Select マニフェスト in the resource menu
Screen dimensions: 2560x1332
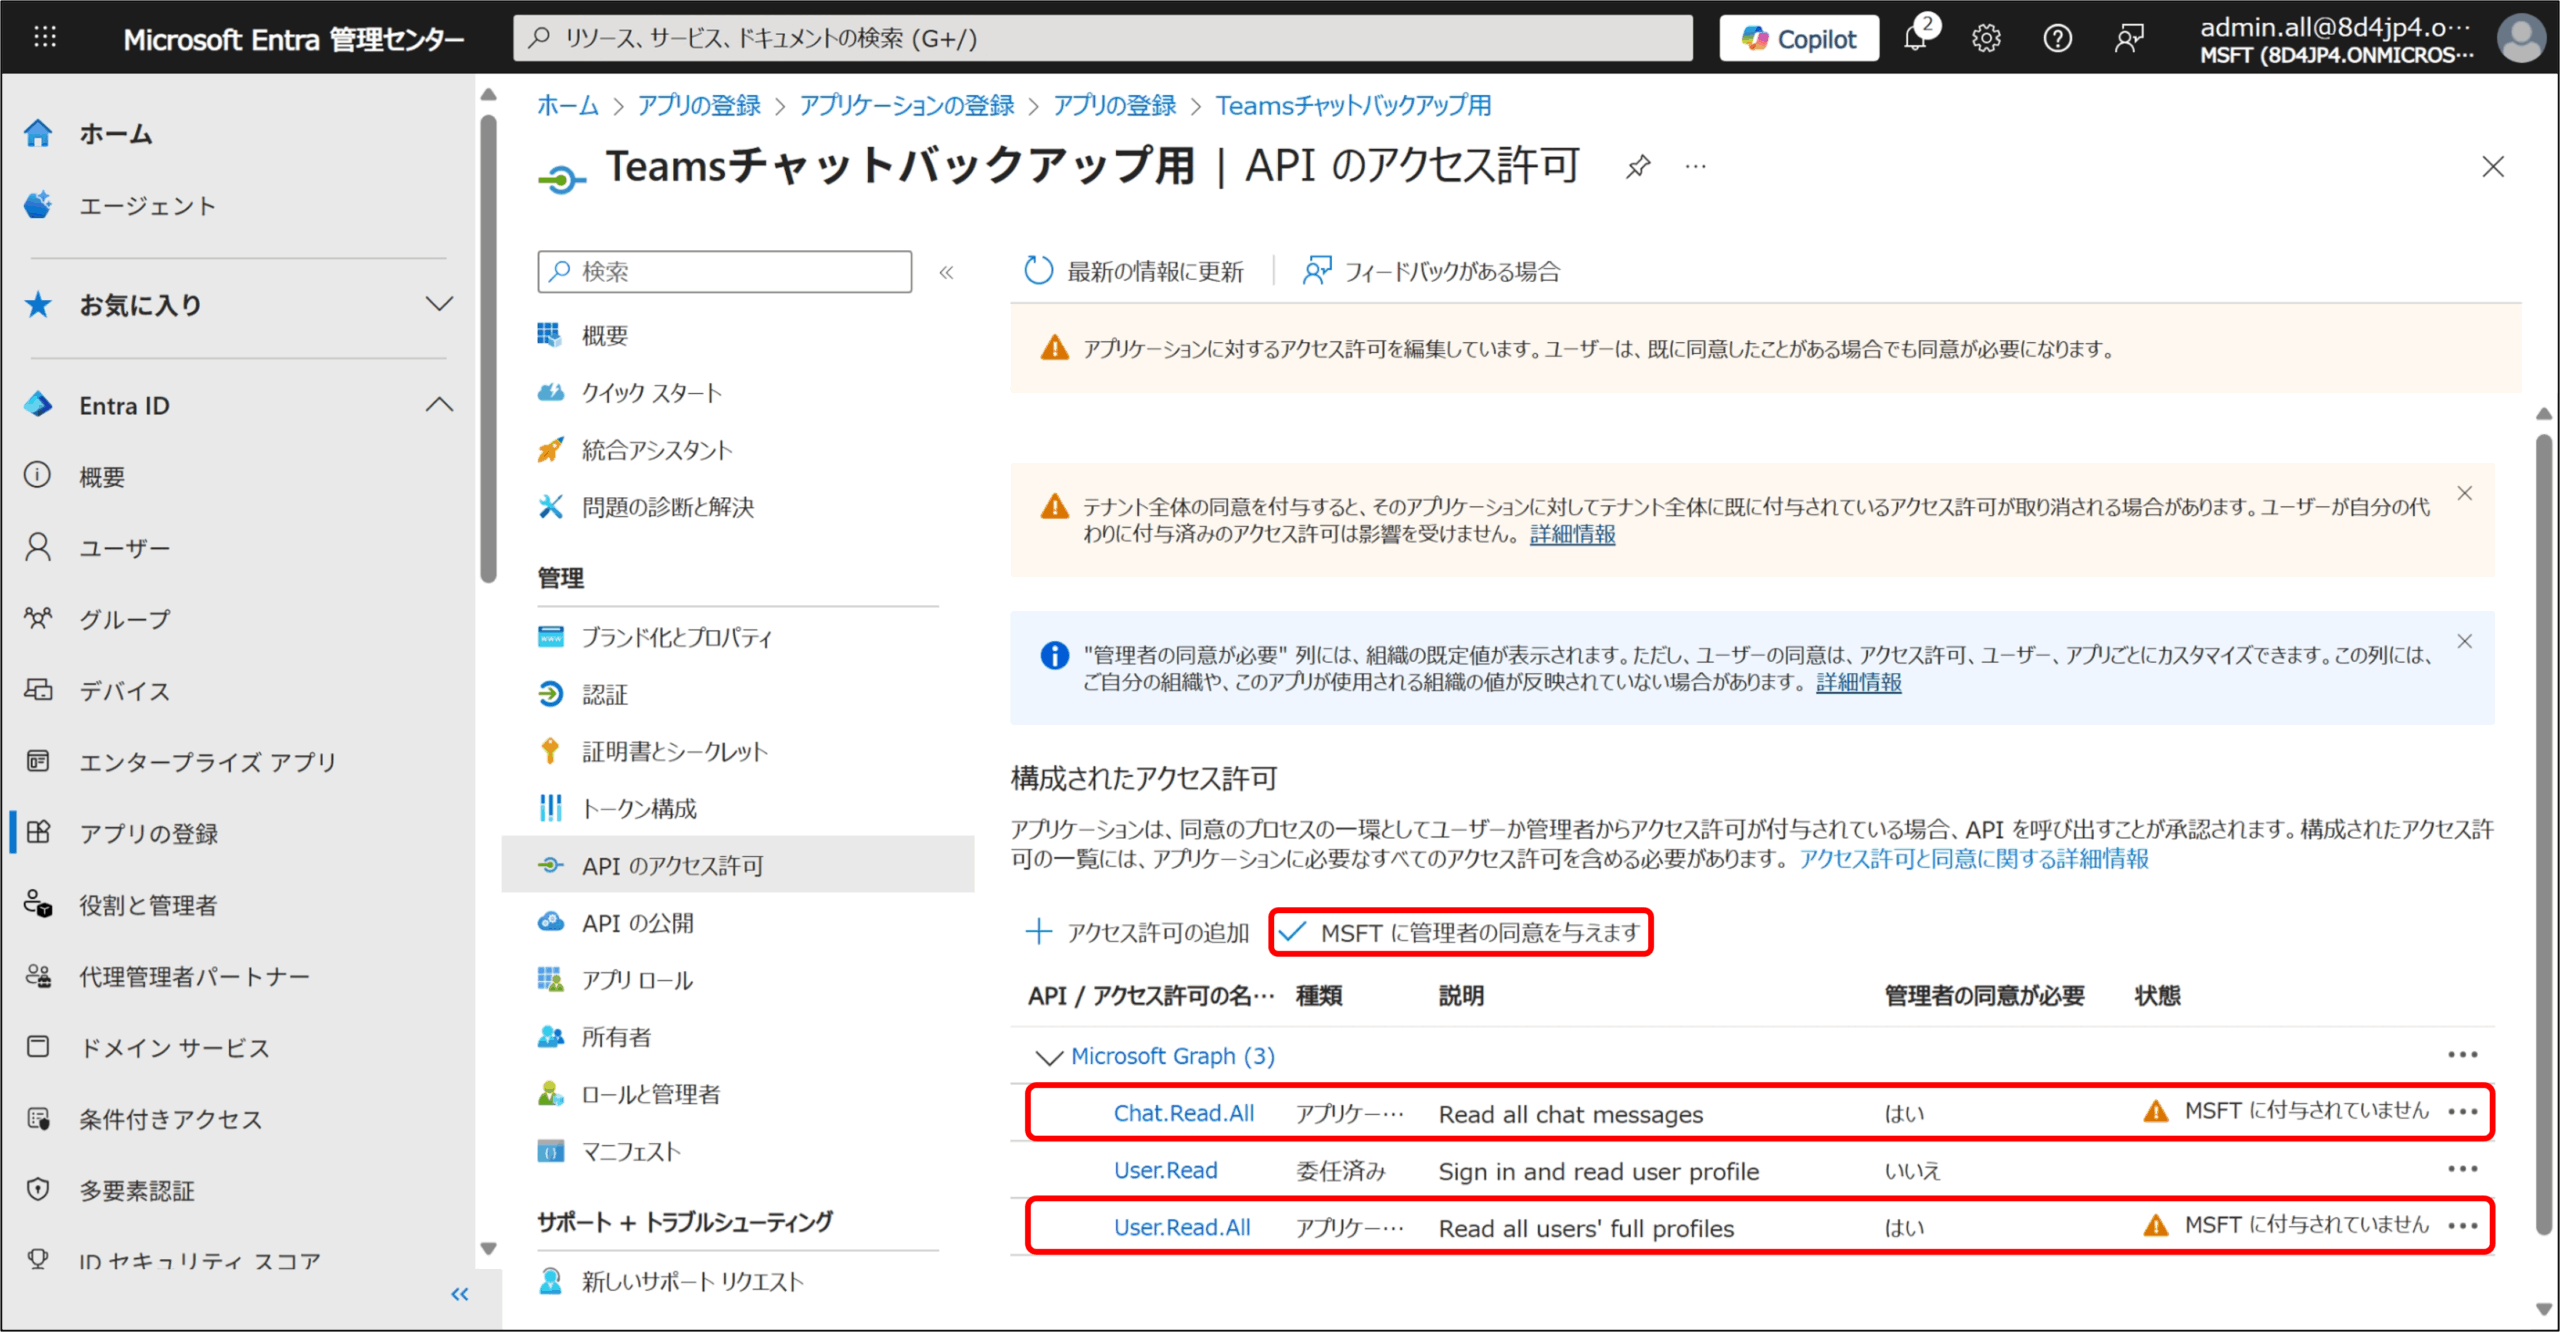click(x=631, y=1151)
